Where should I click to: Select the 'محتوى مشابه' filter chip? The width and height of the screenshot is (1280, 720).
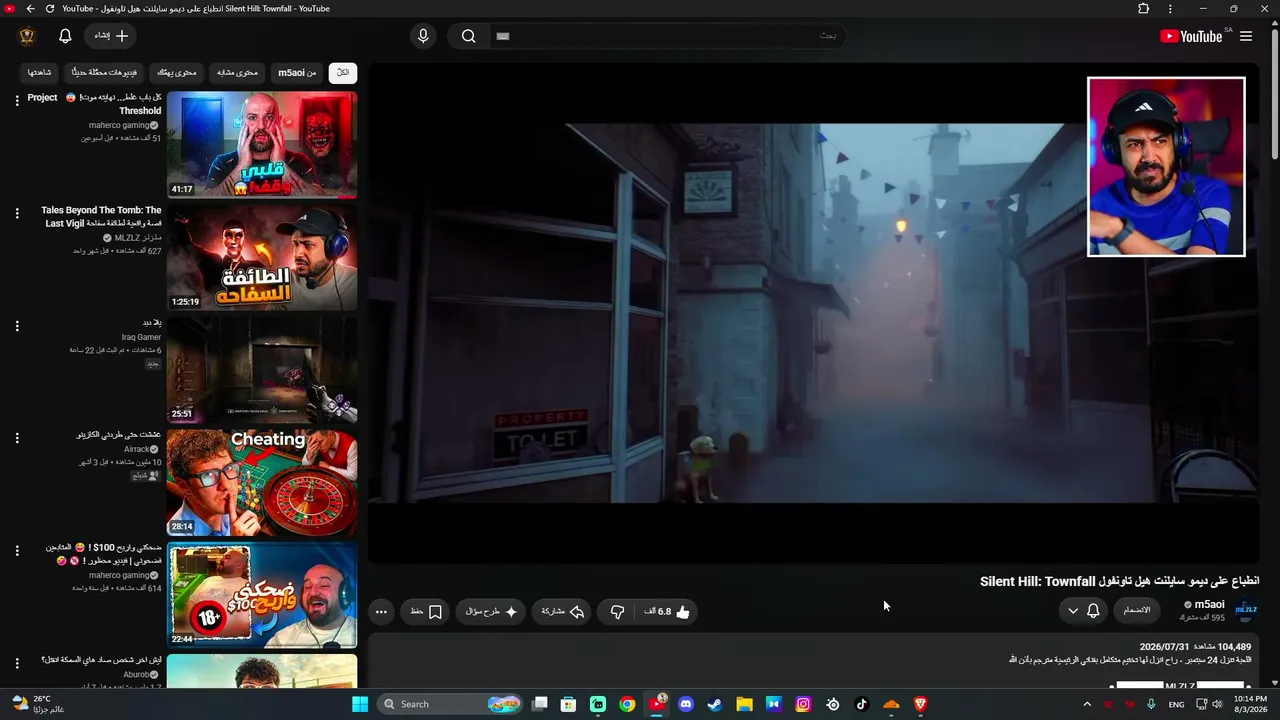(x=238, y=72)
